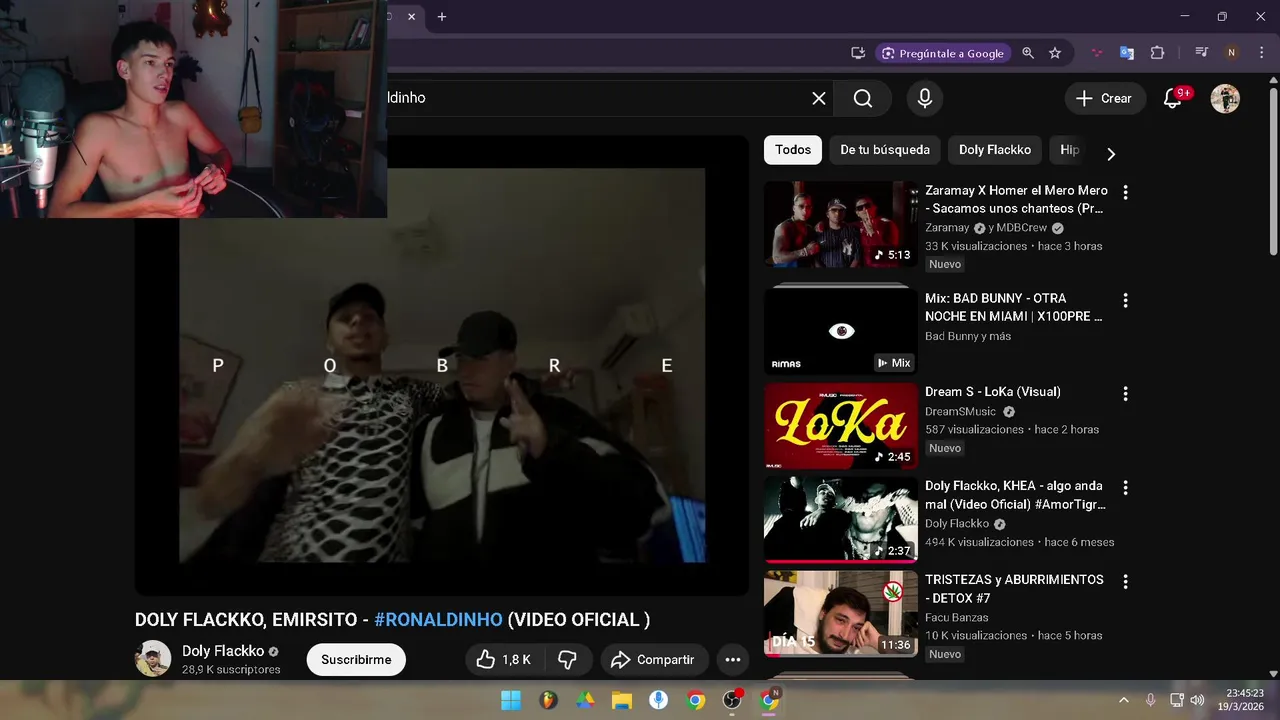The image size is (1280, 720).
Task: Open OBS Studio from the taskbar
Action: tap(733, 700)
